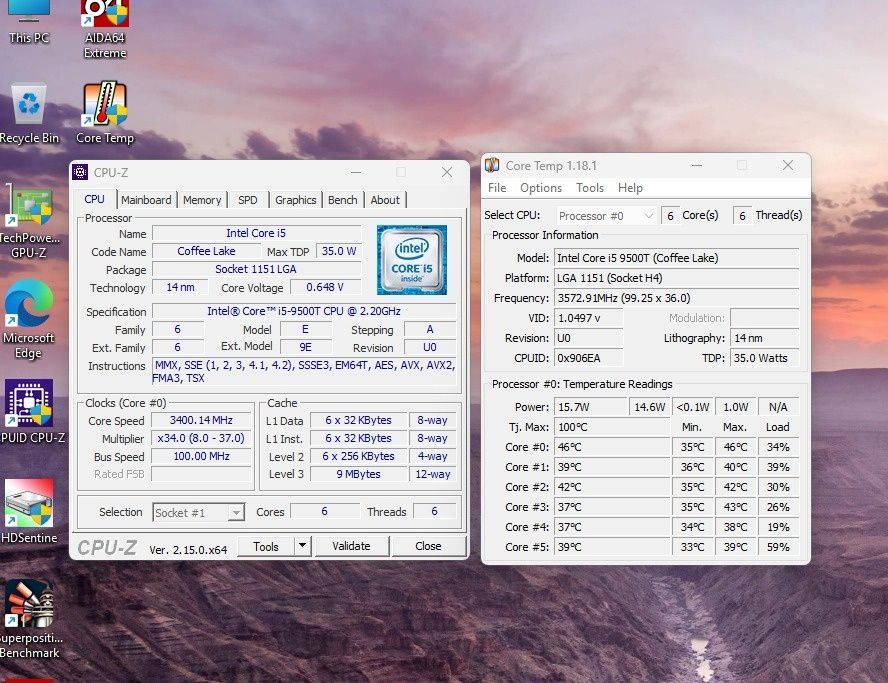
Task: Click the Power reading 15.7W
Action: coord(590,407)
